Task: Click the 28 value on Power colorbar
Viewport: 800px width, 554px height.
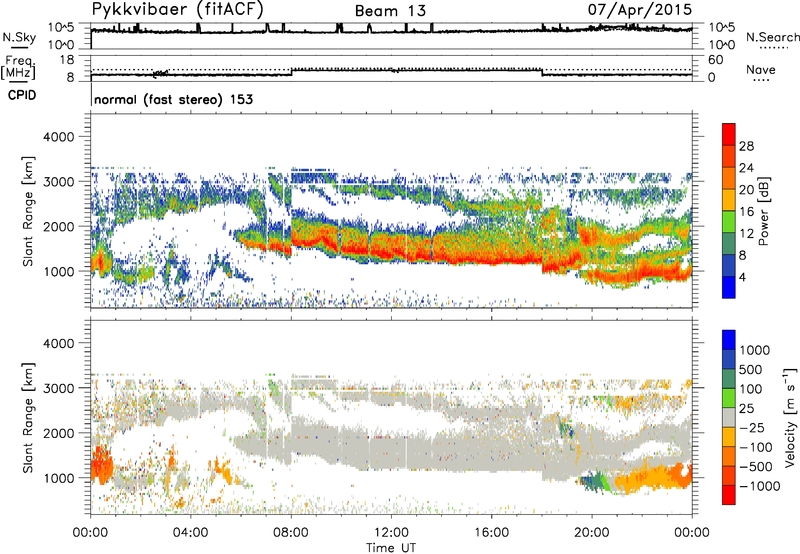Action: (746, 146)
